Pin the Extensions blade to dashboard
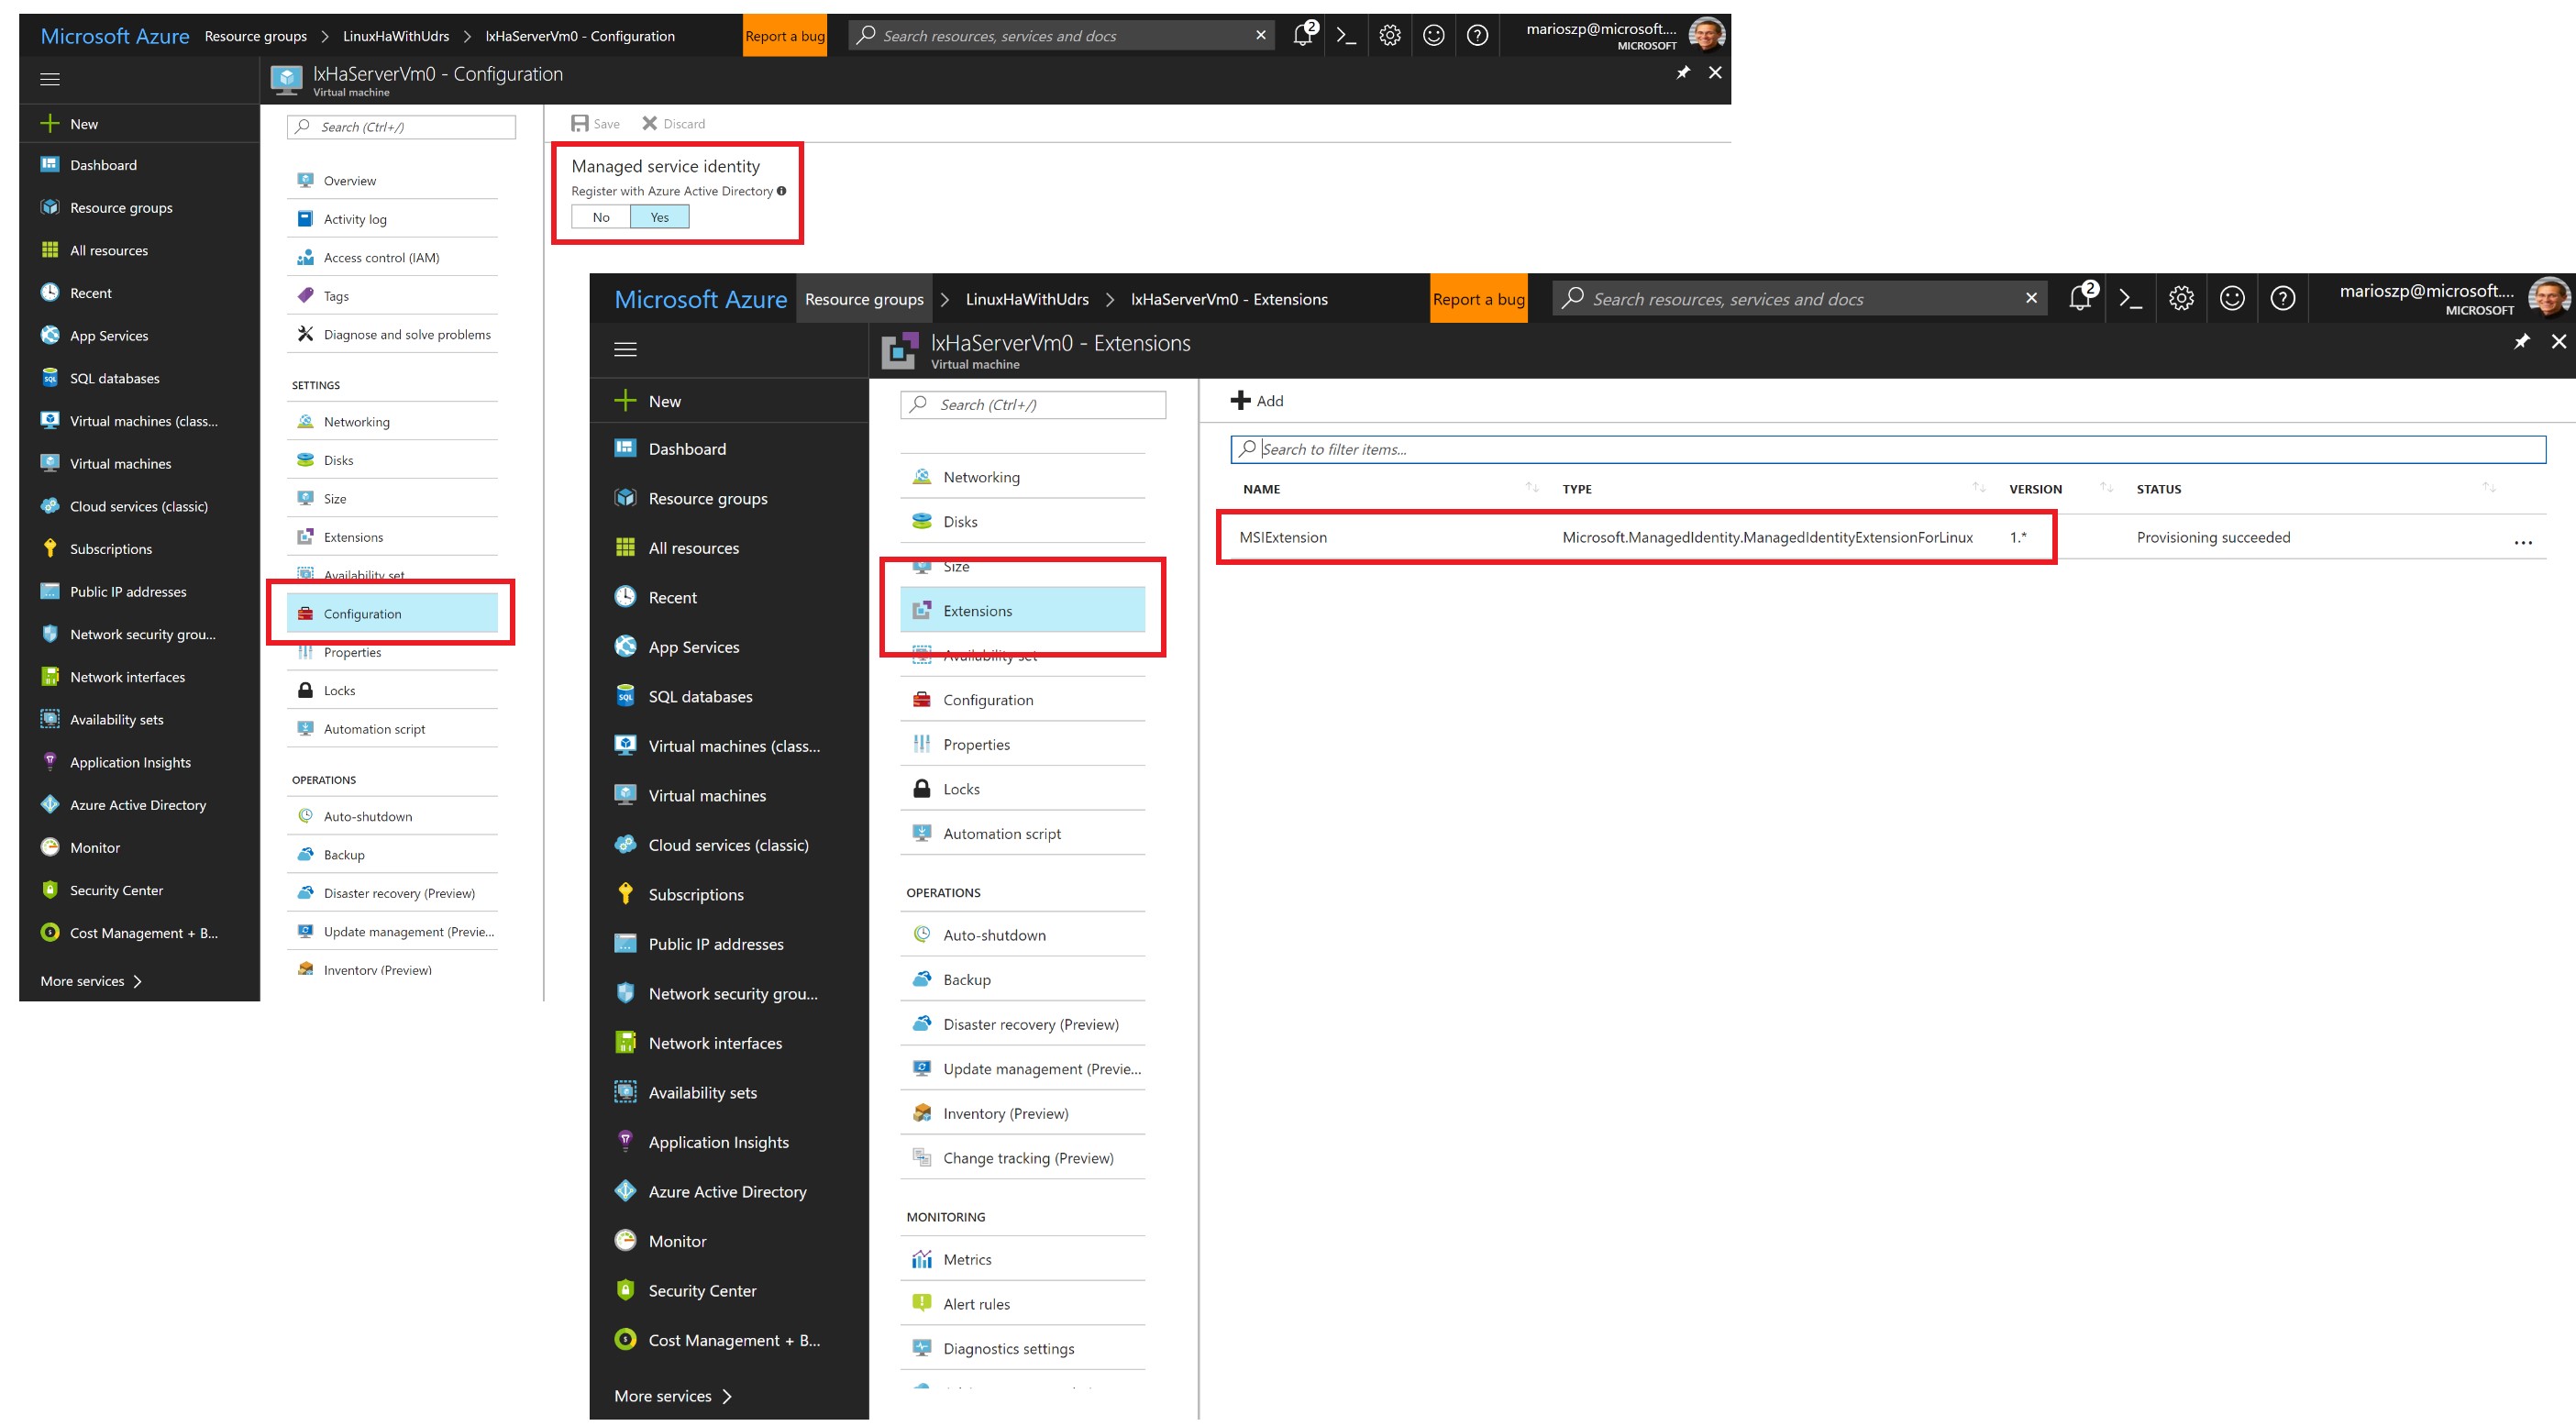The width and height of the screenshot is (2576, 1426). 2521,342
